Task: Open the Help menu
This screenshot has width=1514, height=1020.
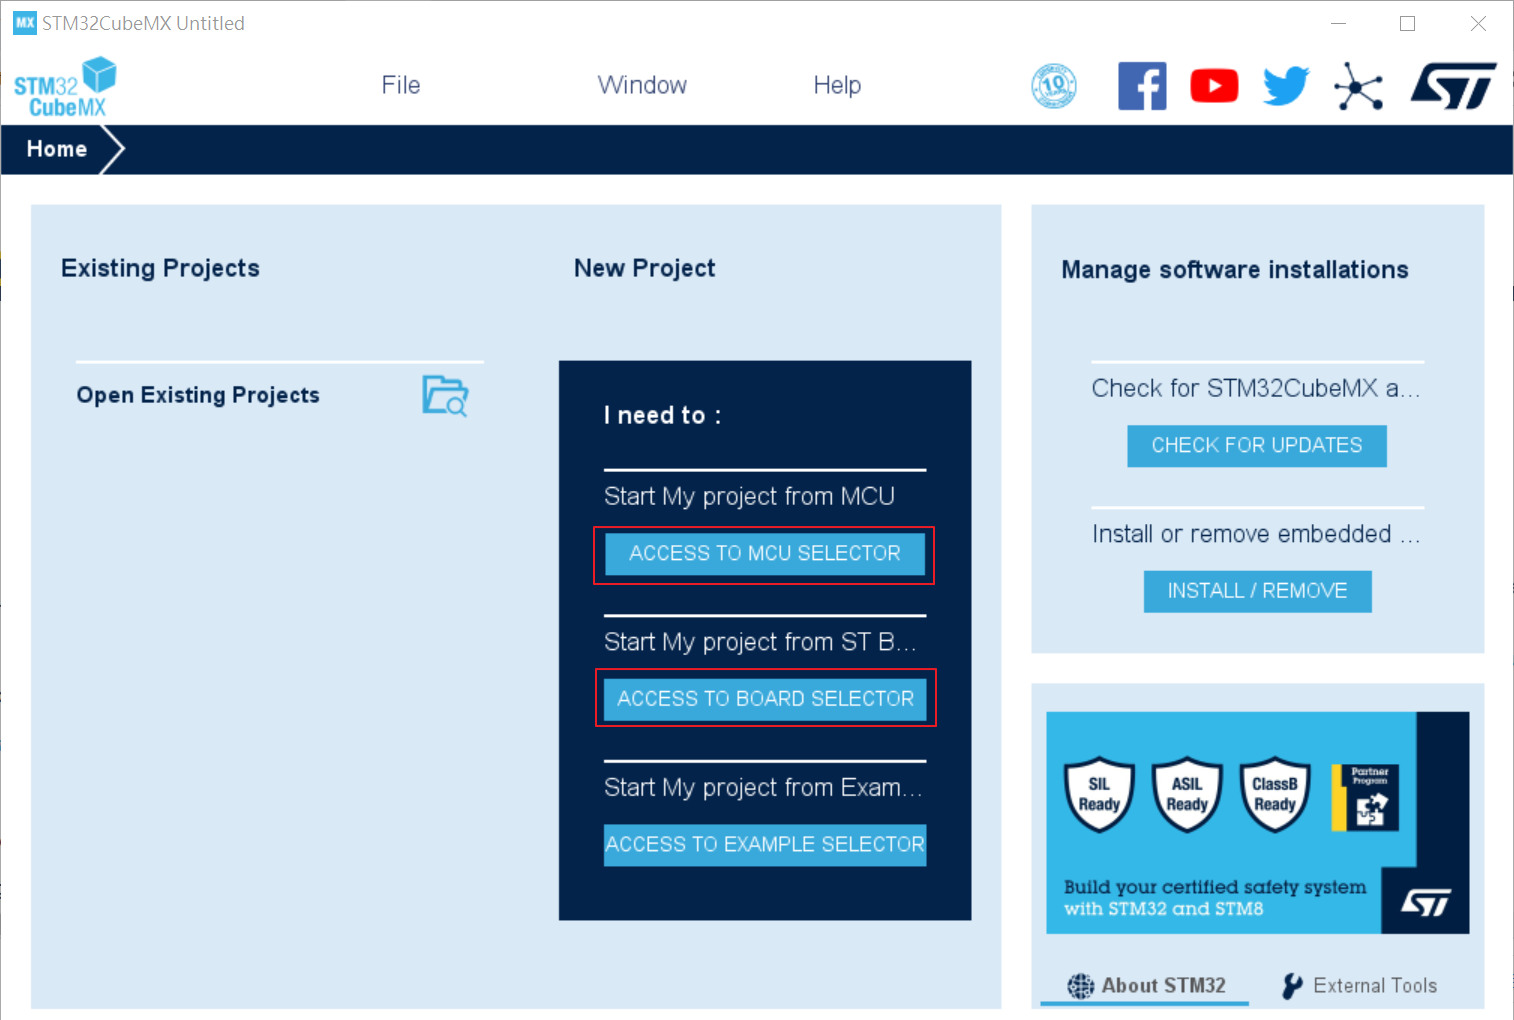Action: click(837, 85)
